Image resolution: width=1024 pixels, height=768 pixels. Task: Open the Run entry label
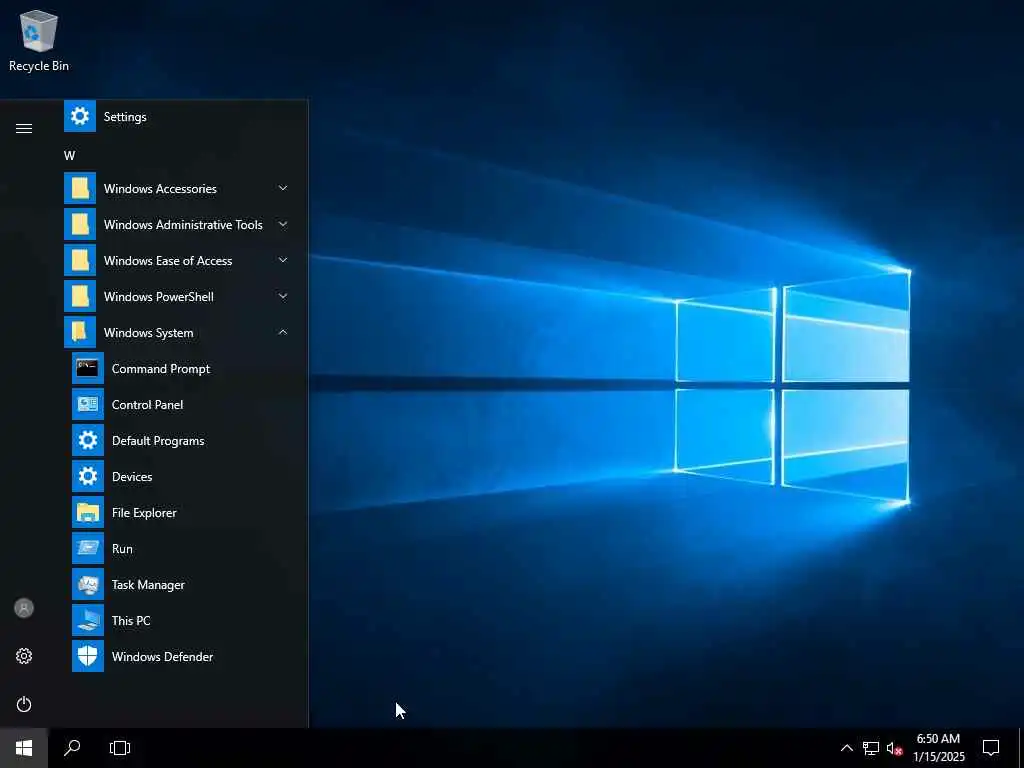tap(122, 549)
